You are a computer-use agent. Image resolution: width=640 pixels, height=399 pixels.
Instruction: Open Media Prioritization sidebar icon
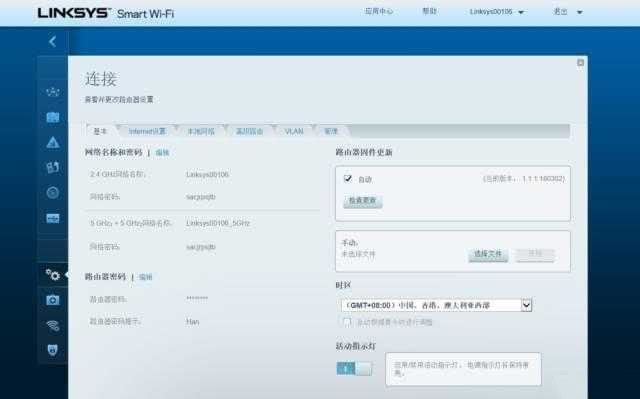click(53, 167)
